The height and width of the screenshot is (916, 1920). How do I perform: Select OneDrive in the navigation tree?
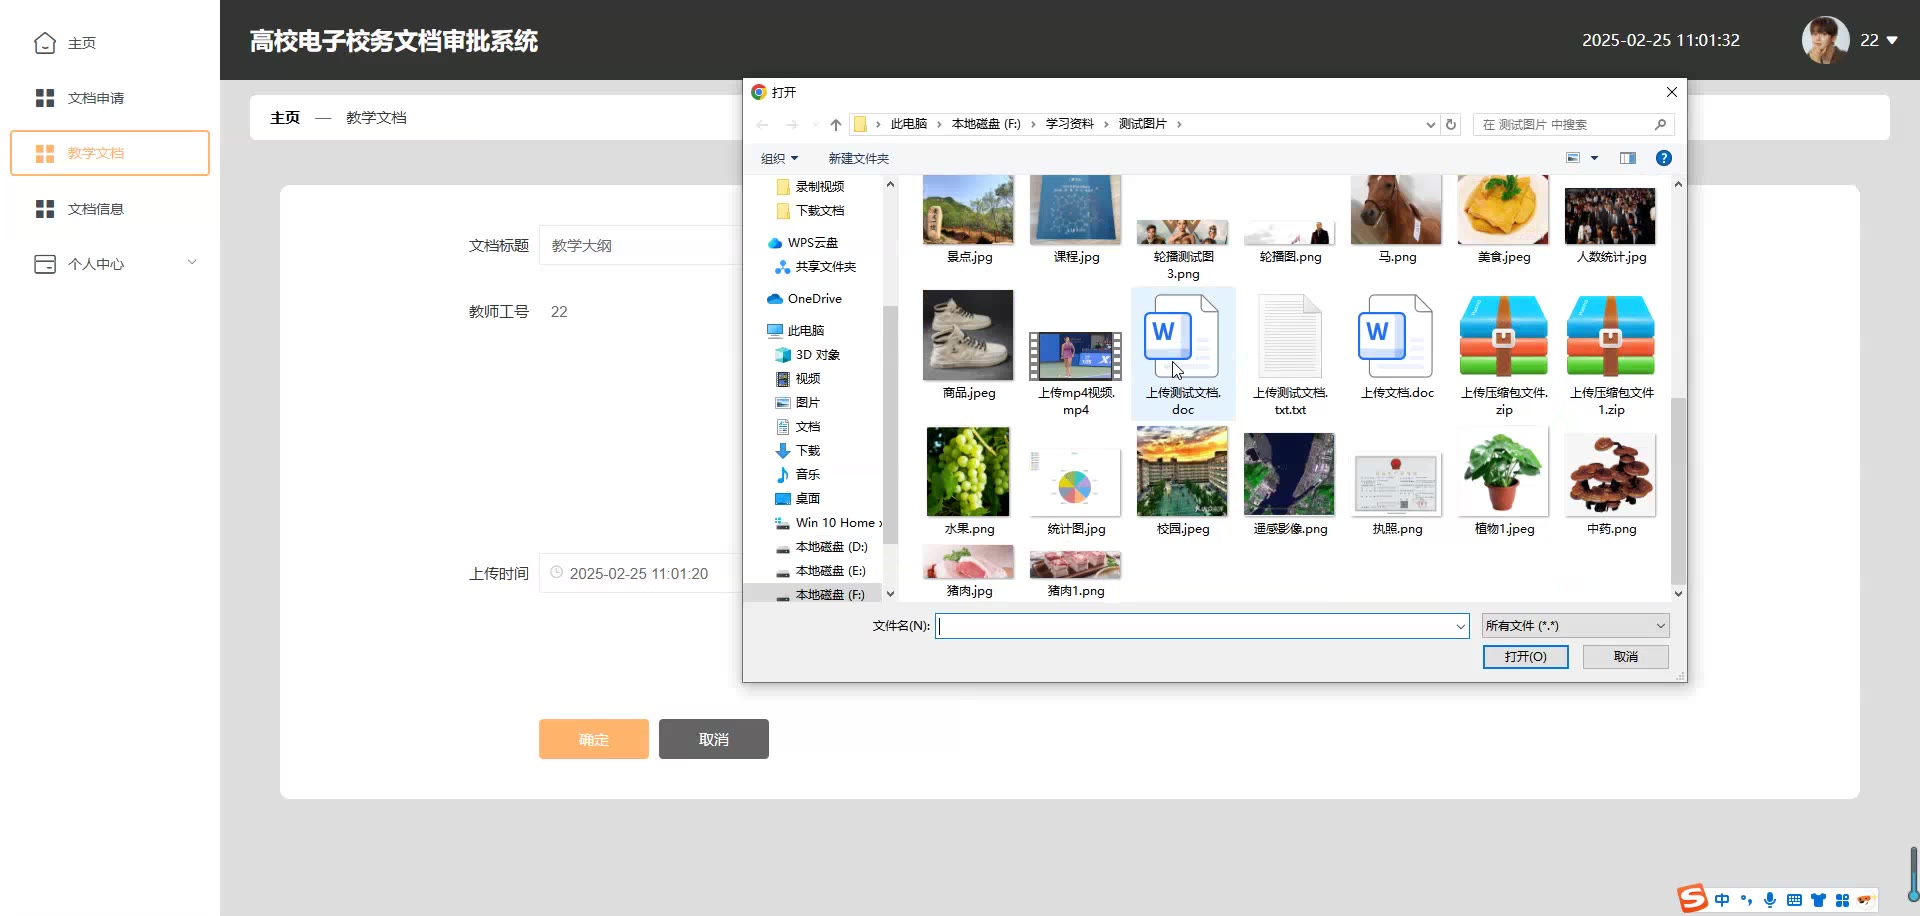813,299
